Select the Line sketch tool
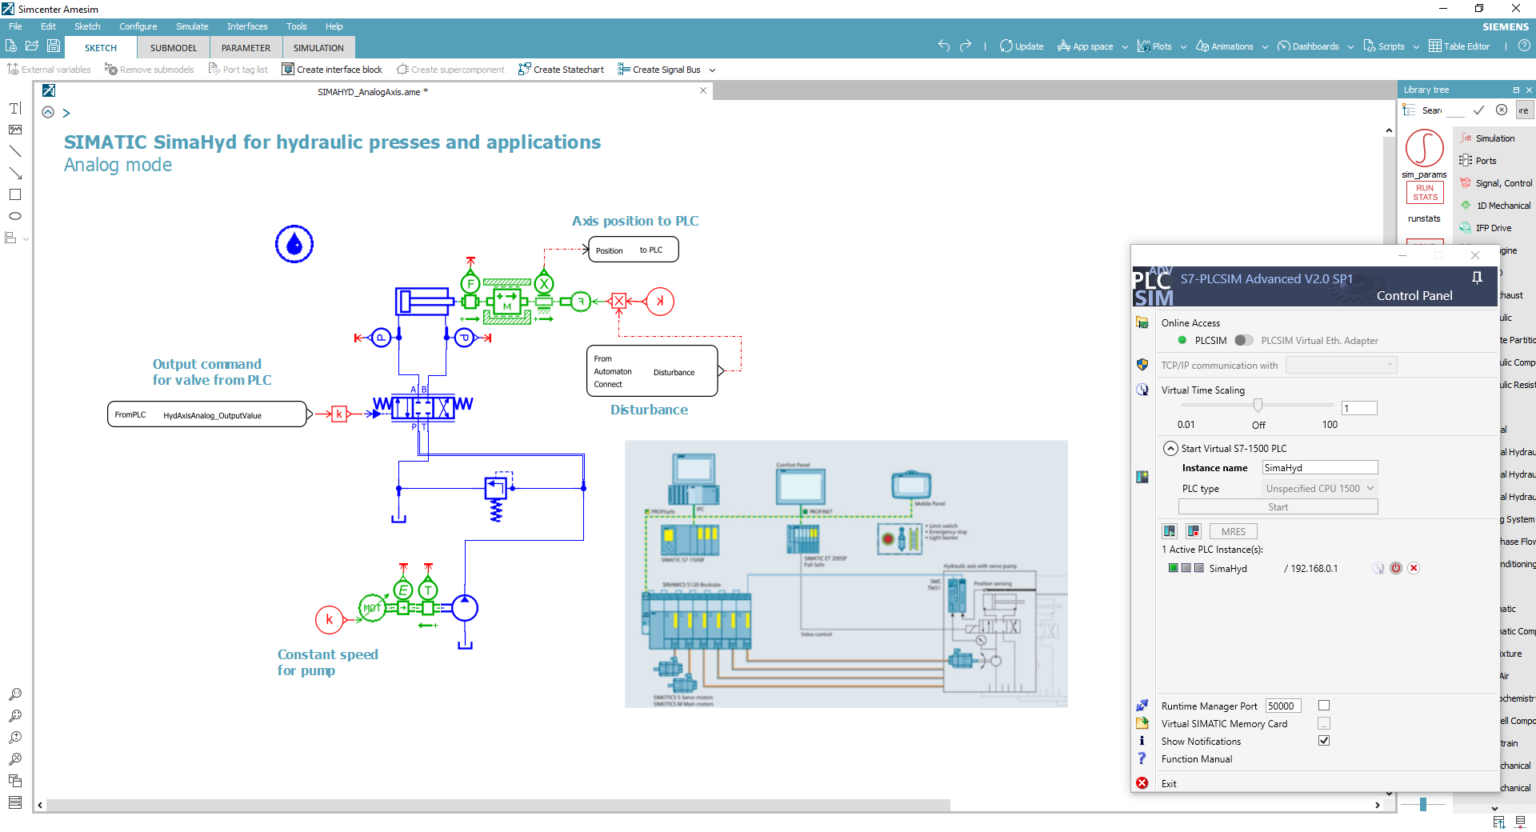This screenshot has height=832, width=1536. pos(15,152)
